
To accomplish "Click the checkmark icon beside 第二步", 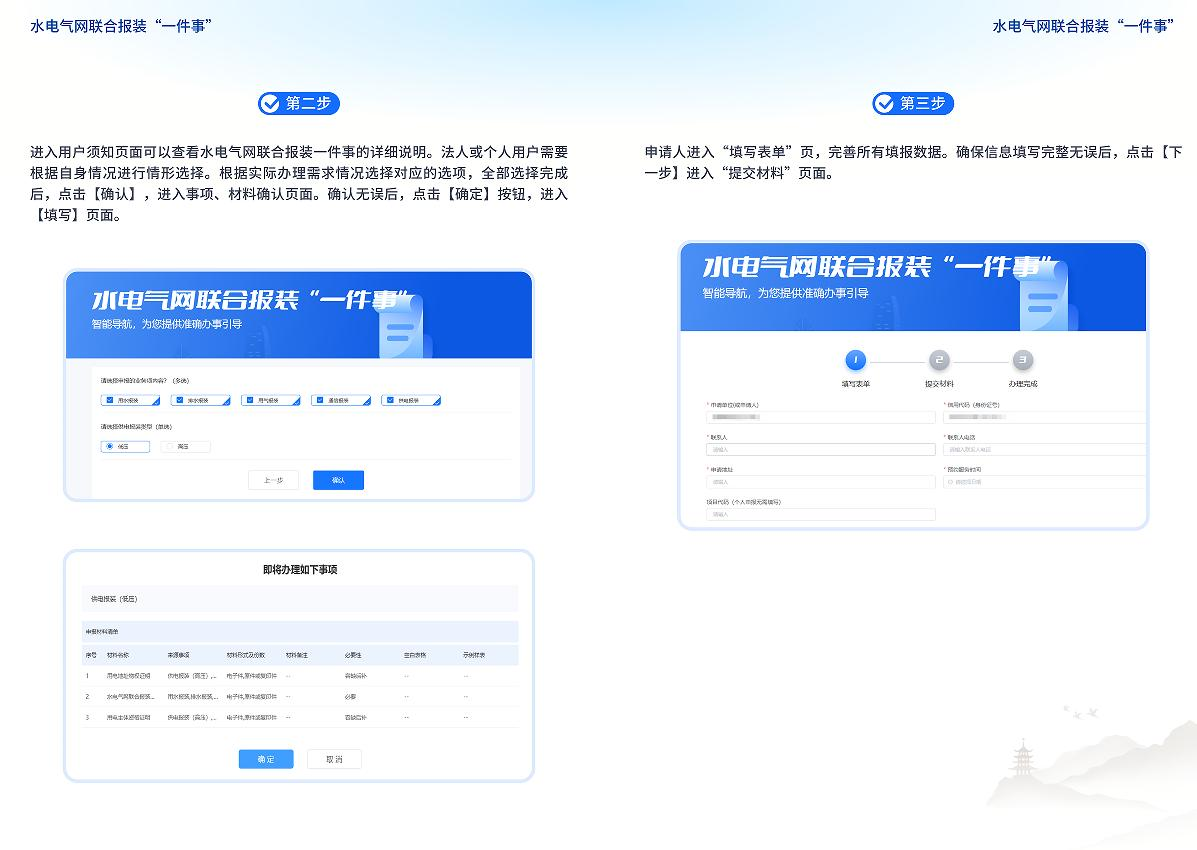I will tap(270, 103).
